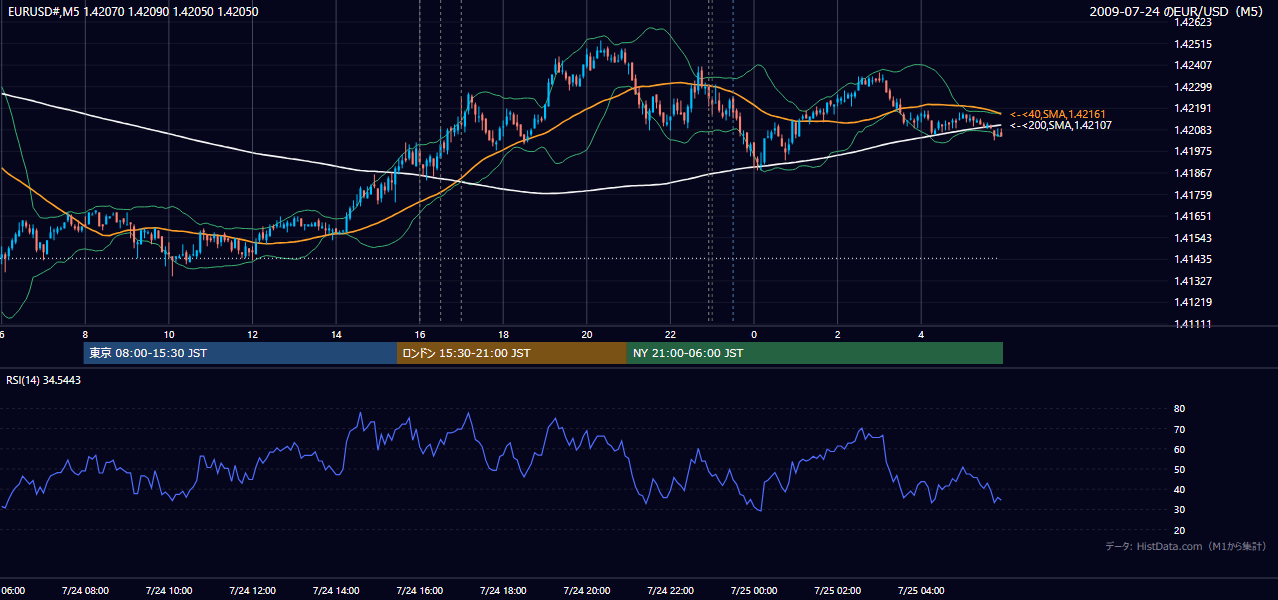Click the 7/24 14:00 time label
Screen dimensions: 1278x600
tap(335, 591)
